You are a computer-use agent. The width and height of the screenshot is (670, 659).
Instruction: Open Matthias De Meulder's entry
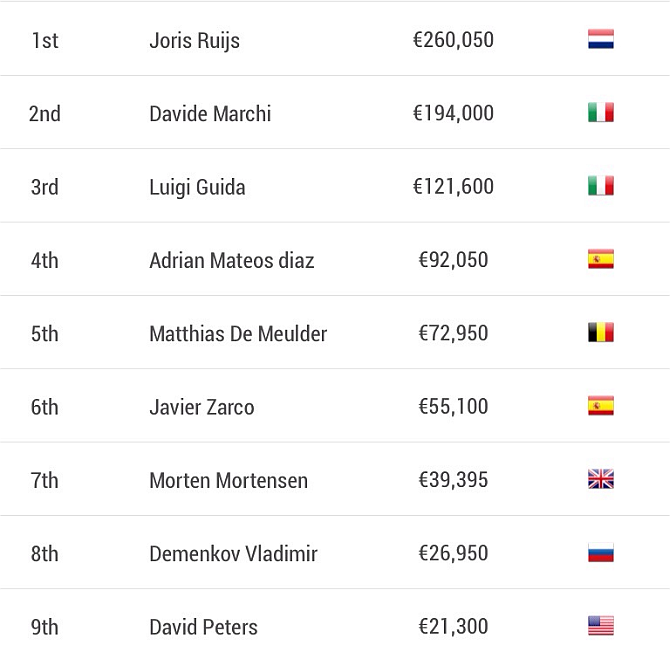click(238, 334)
